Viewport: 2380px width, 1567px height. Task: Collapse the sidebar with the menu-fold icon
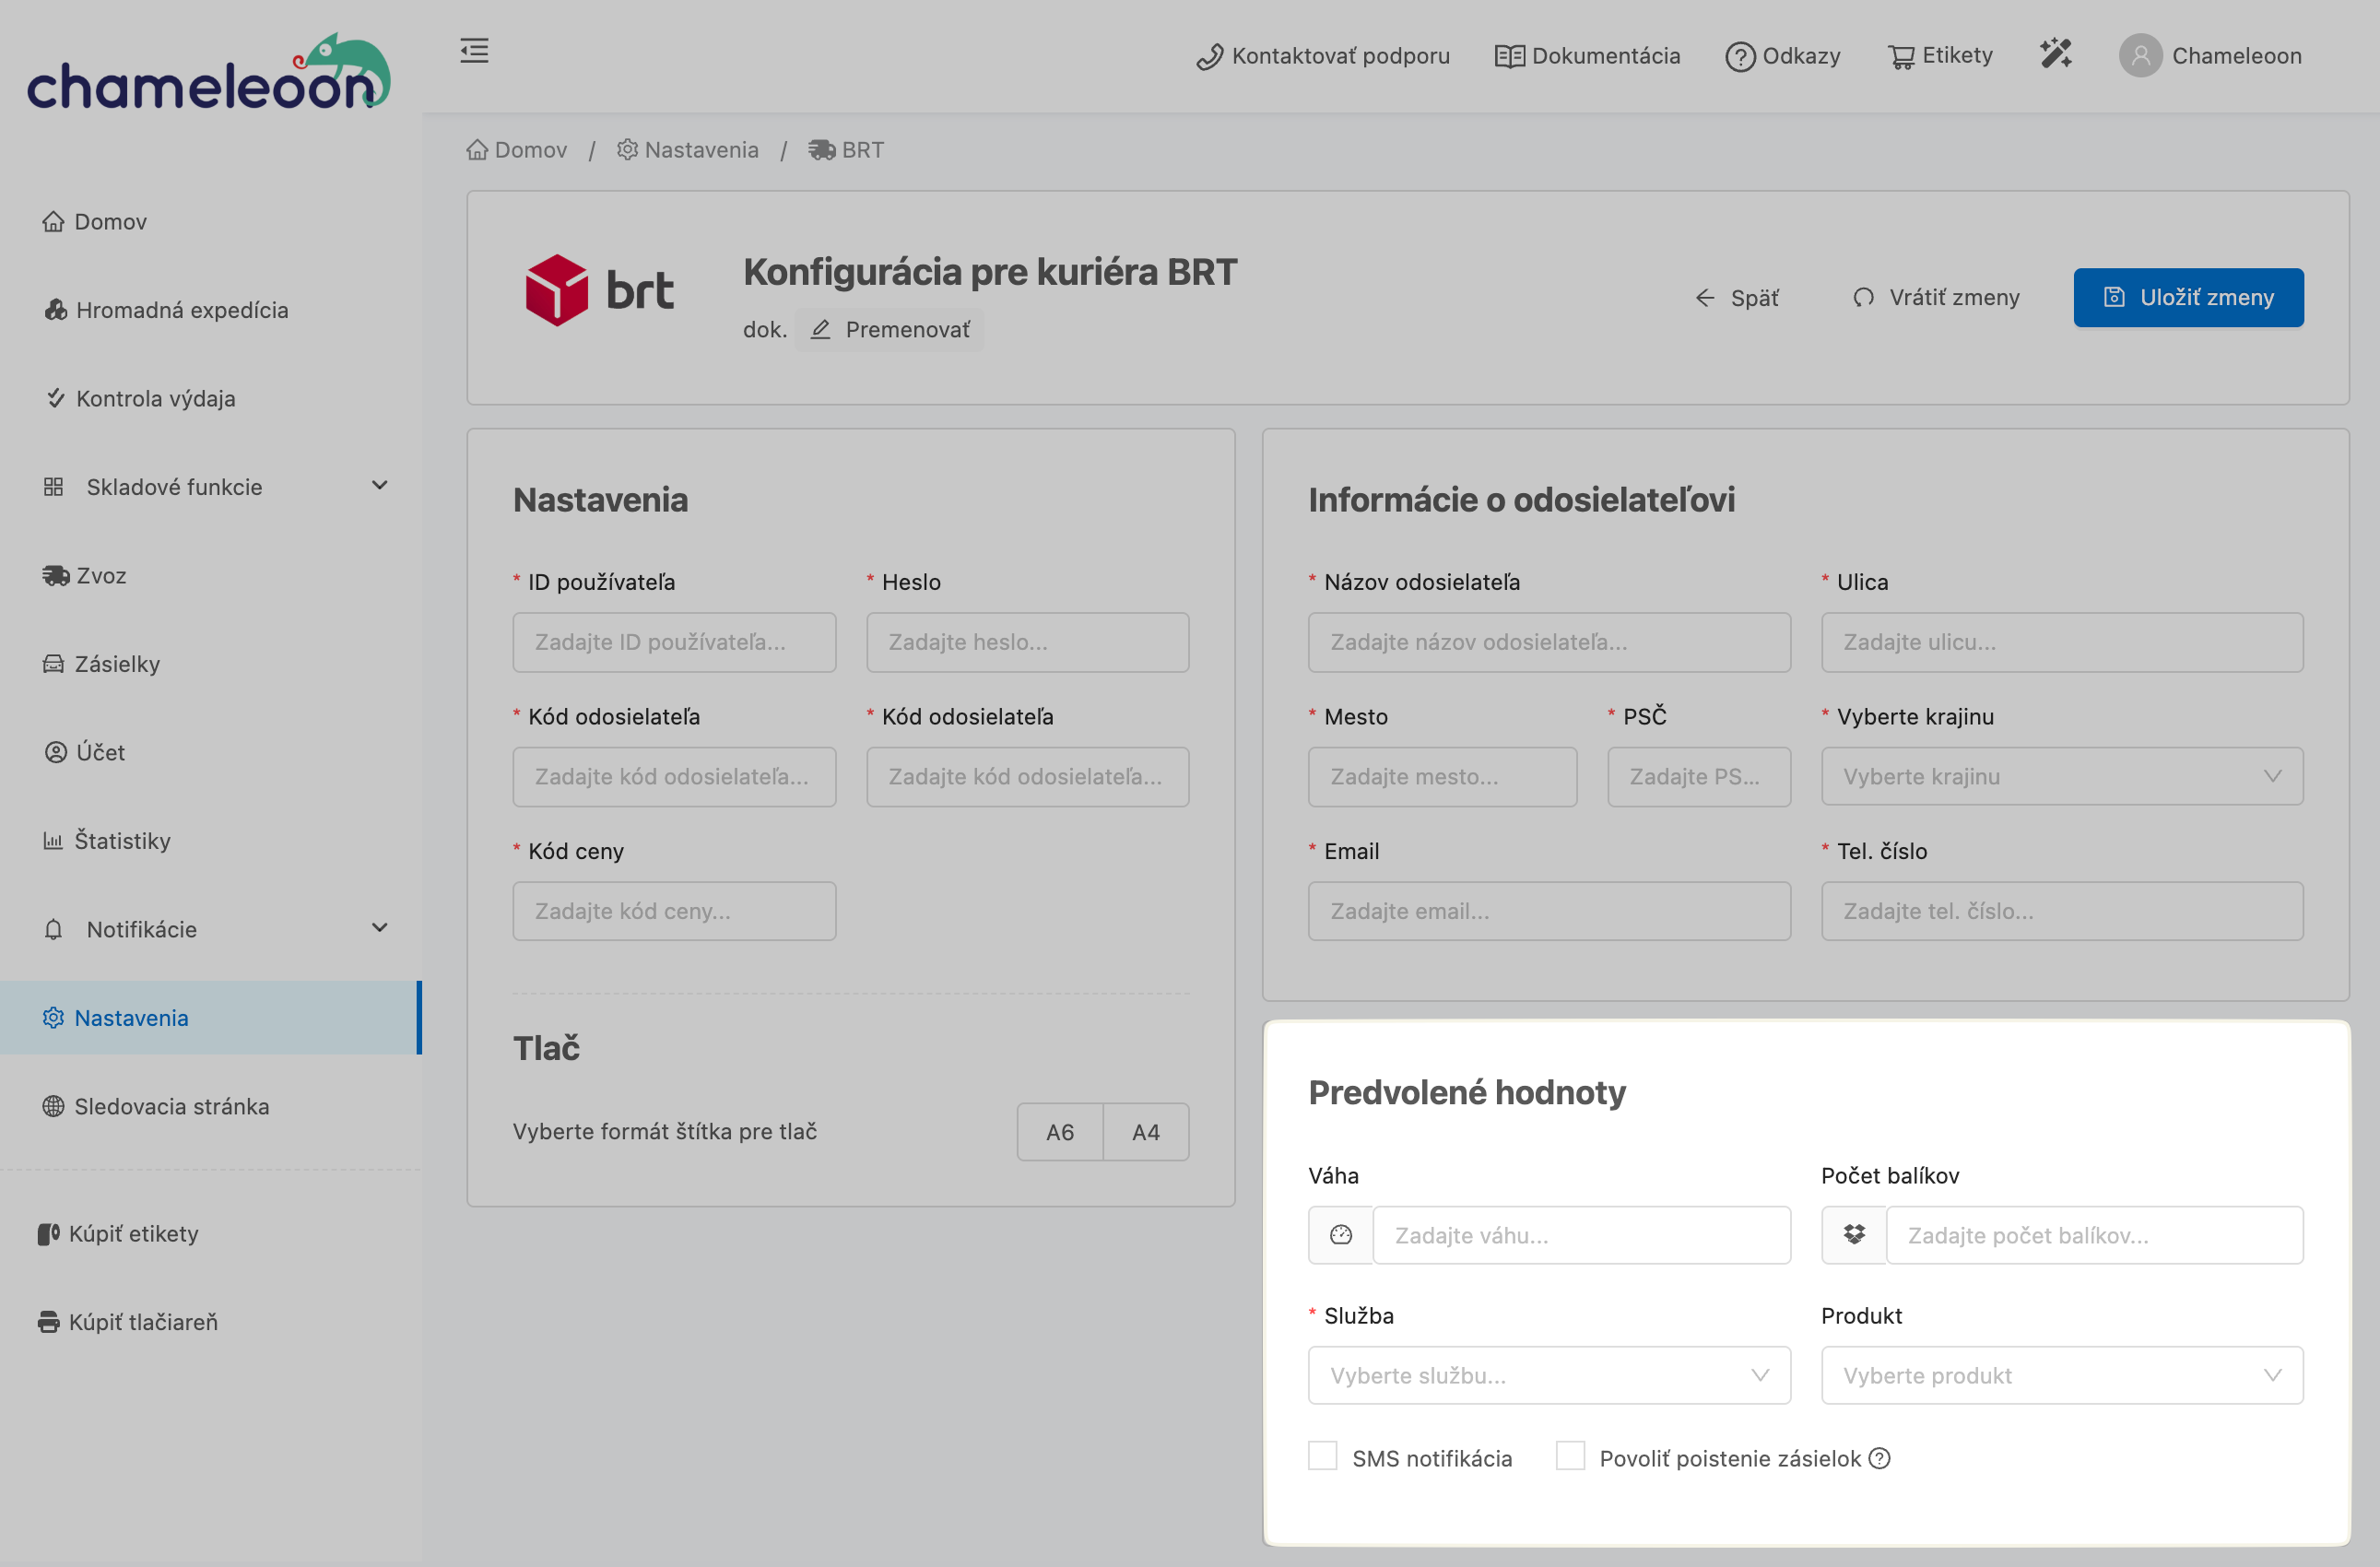pyautogui.click(x=474, y=50)
